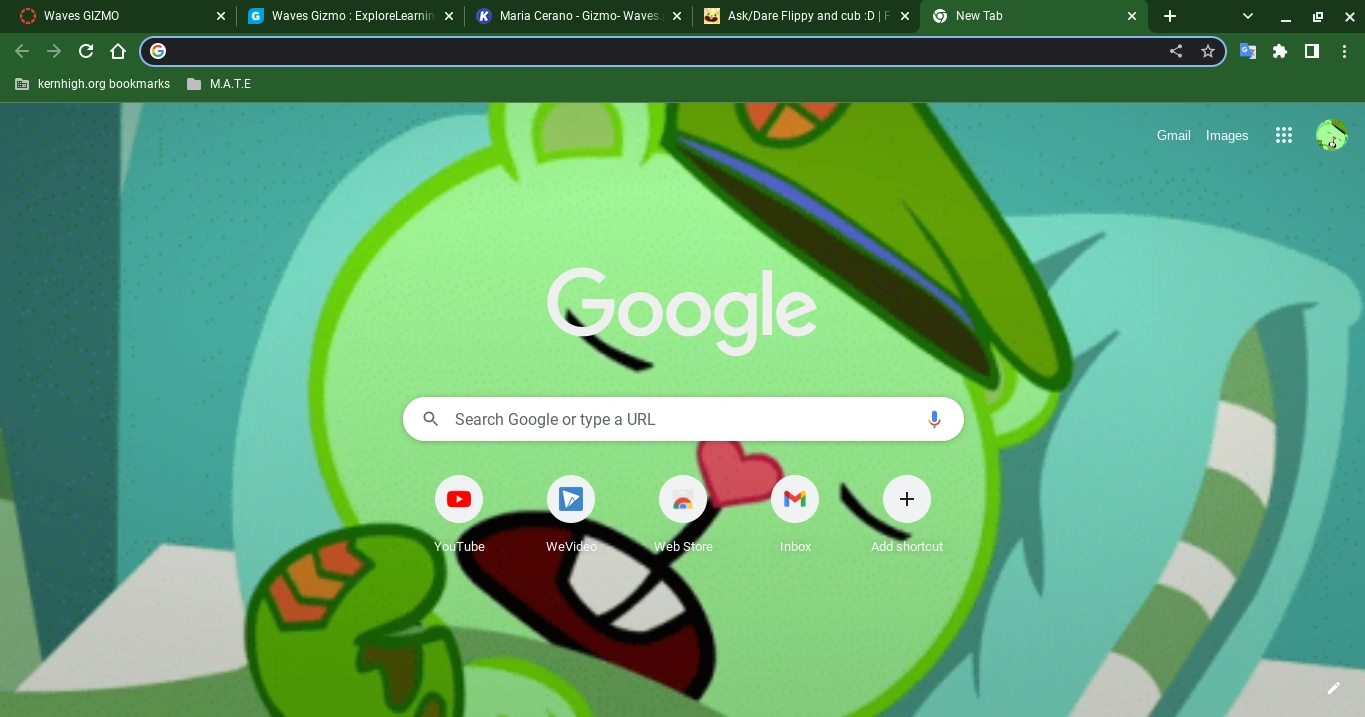Start a voice search with the microphone
The height and width of the screenshot is (717, 1365).
pyautogui.click(x=934, y=419)
